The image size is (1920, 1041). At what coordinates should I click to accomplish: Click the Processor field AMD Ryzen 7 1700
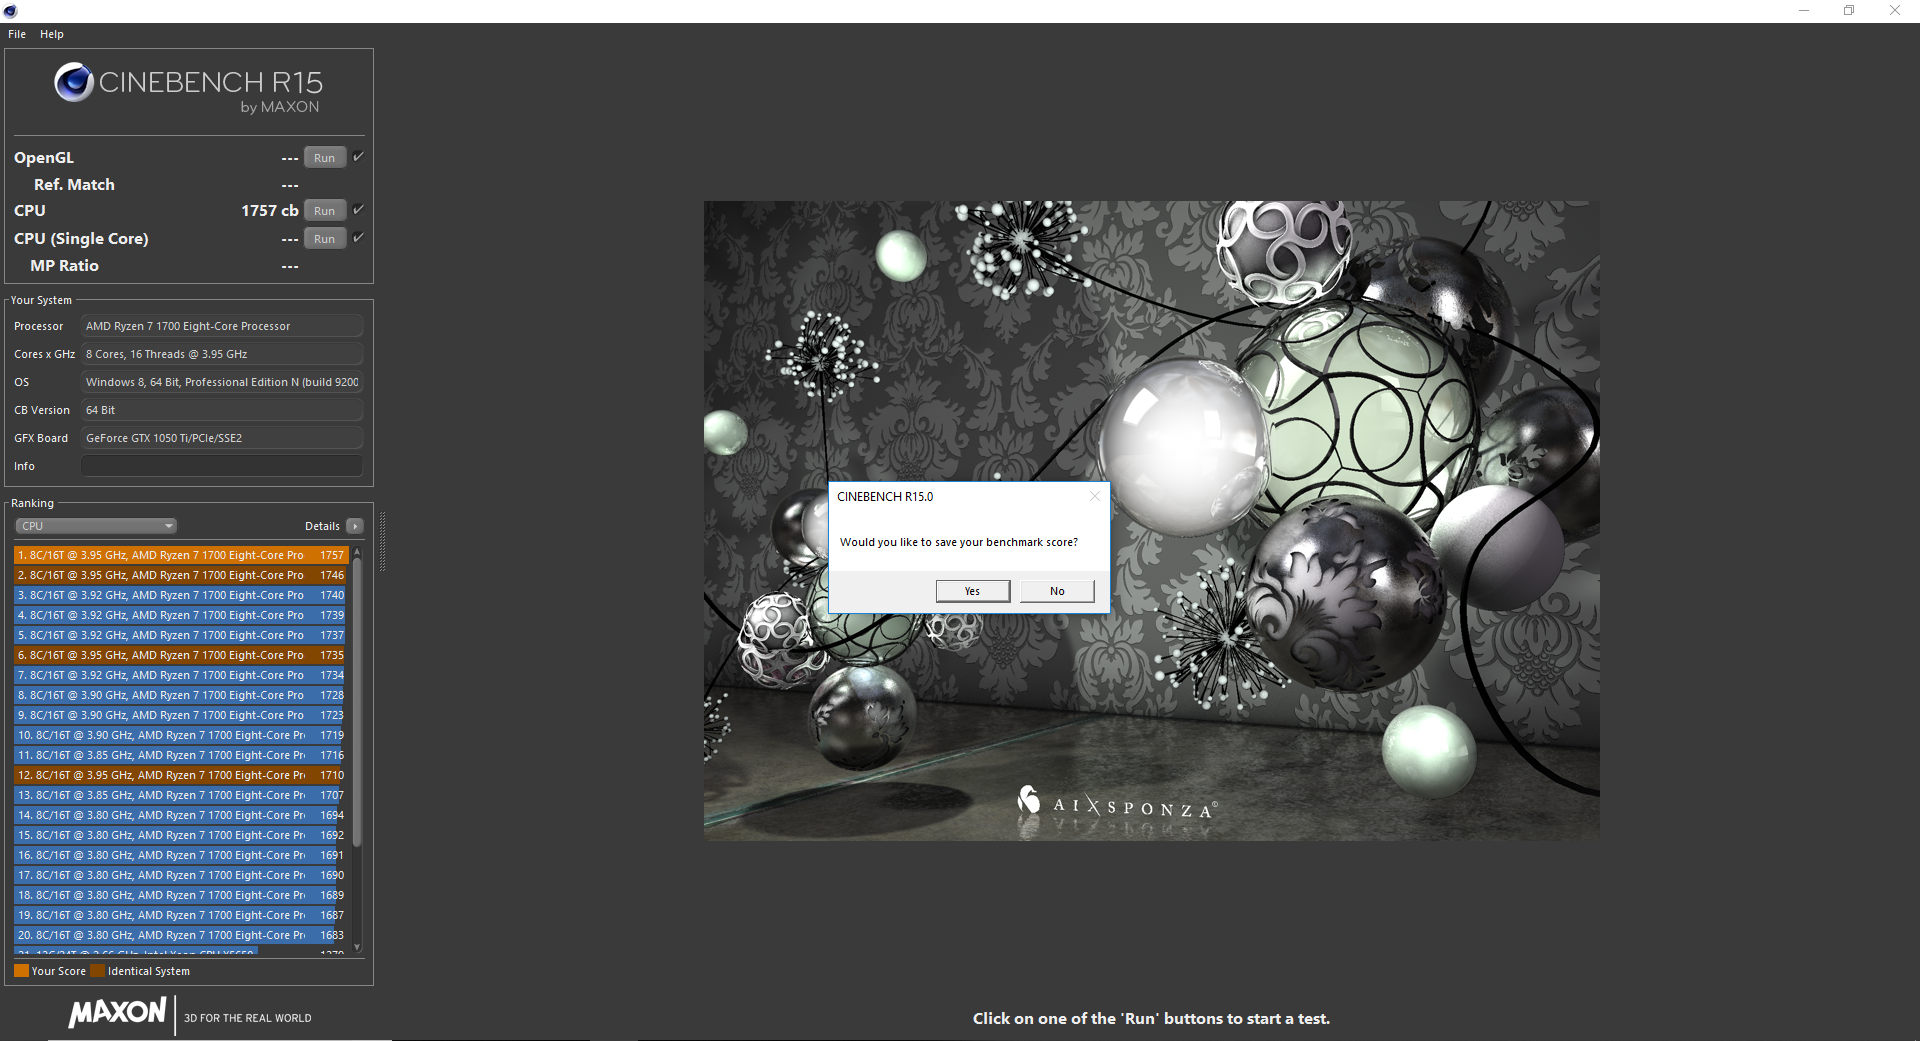pos(222,326)
